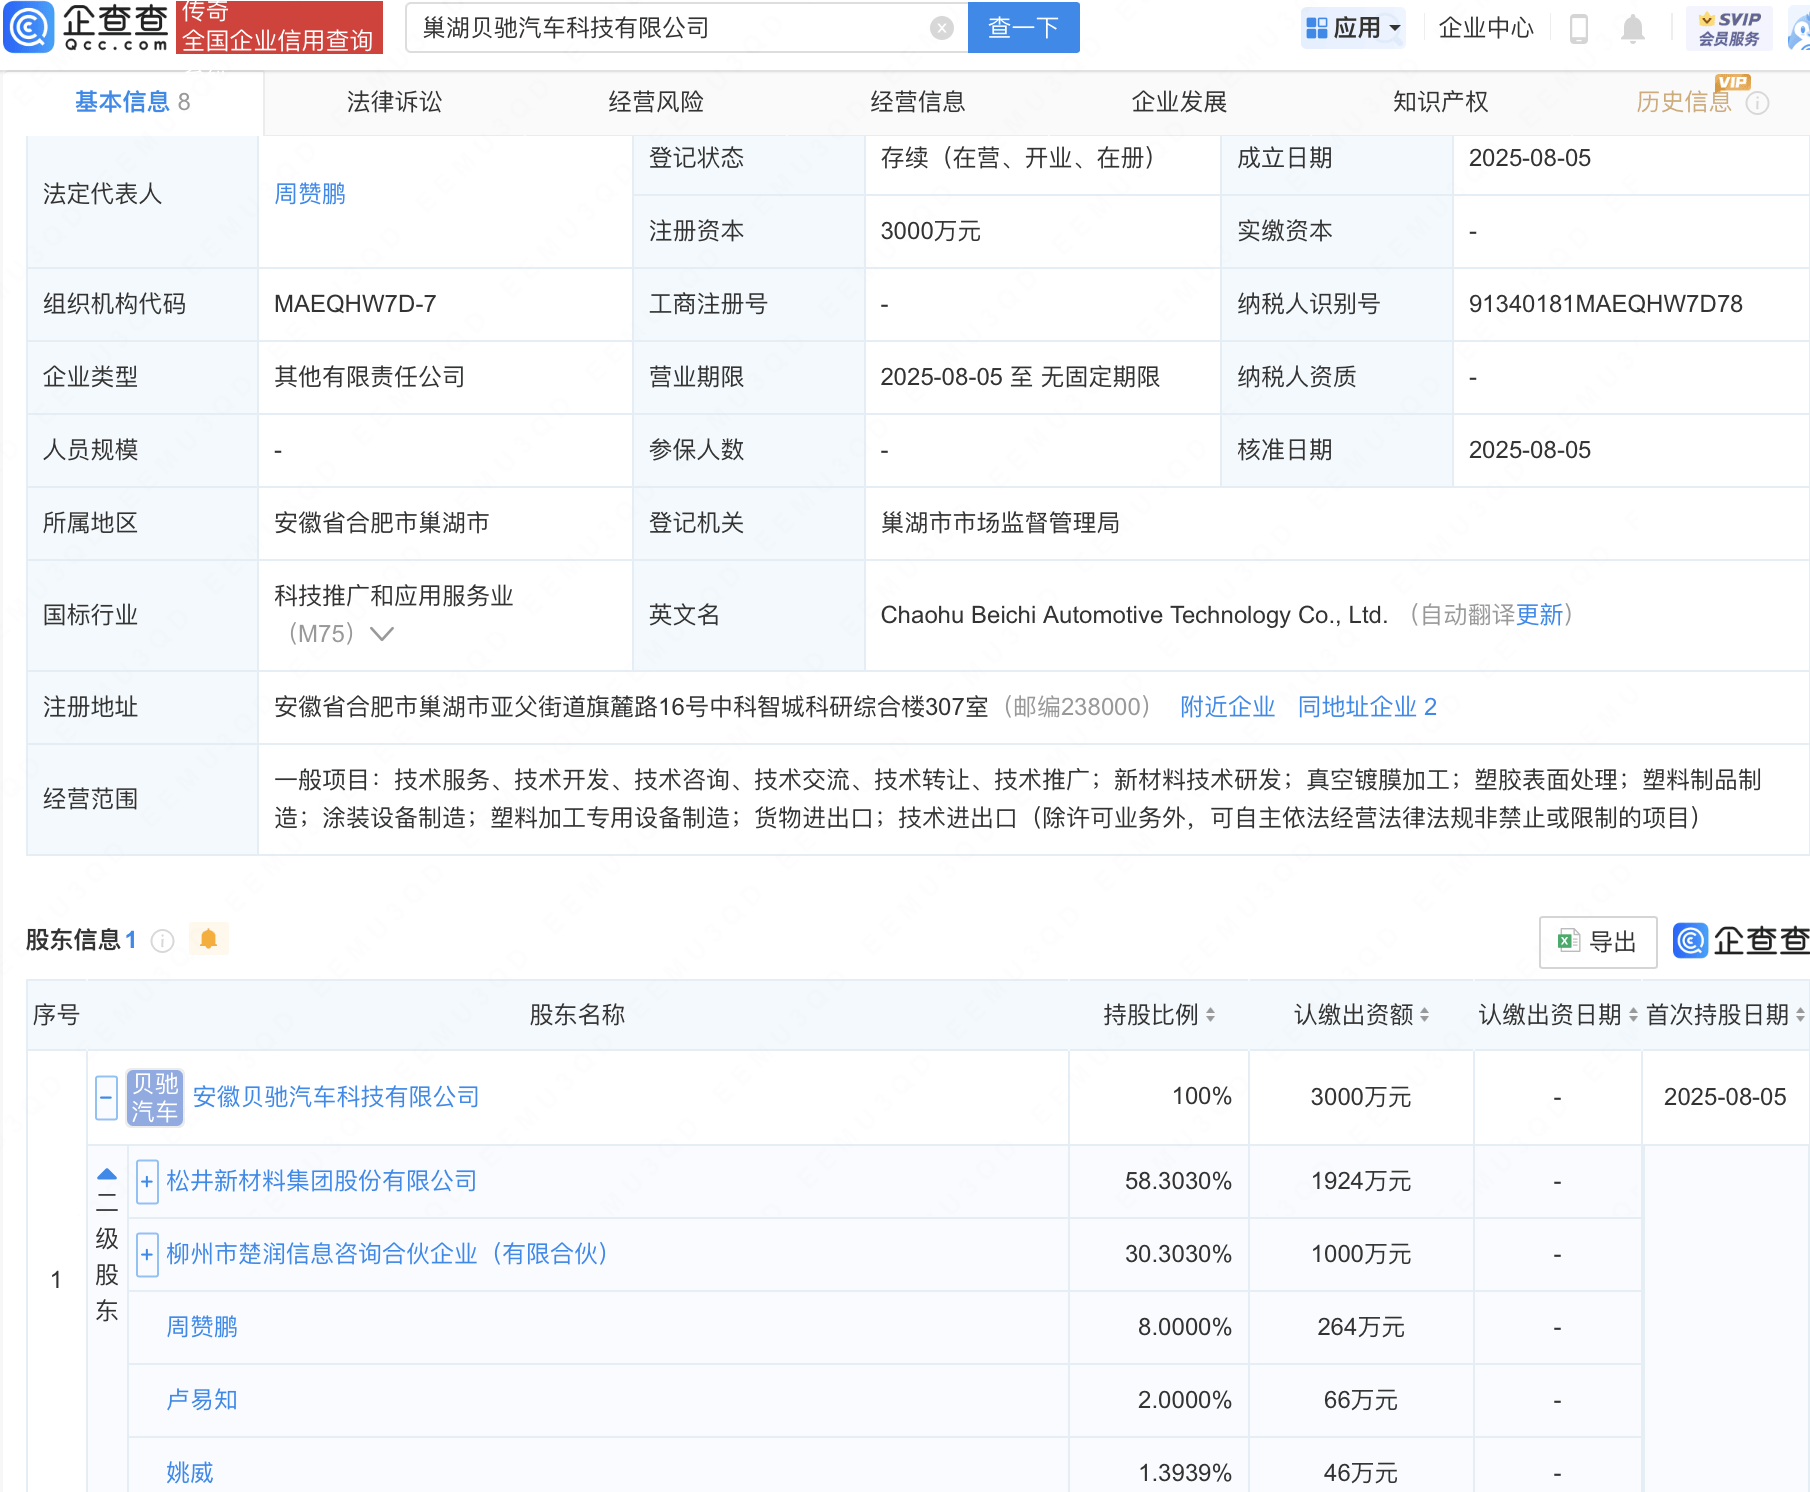Click 巢湖市市场监督管理局 registration authority
The width and height of the screenshot is (1810, 1492).
1000,523
